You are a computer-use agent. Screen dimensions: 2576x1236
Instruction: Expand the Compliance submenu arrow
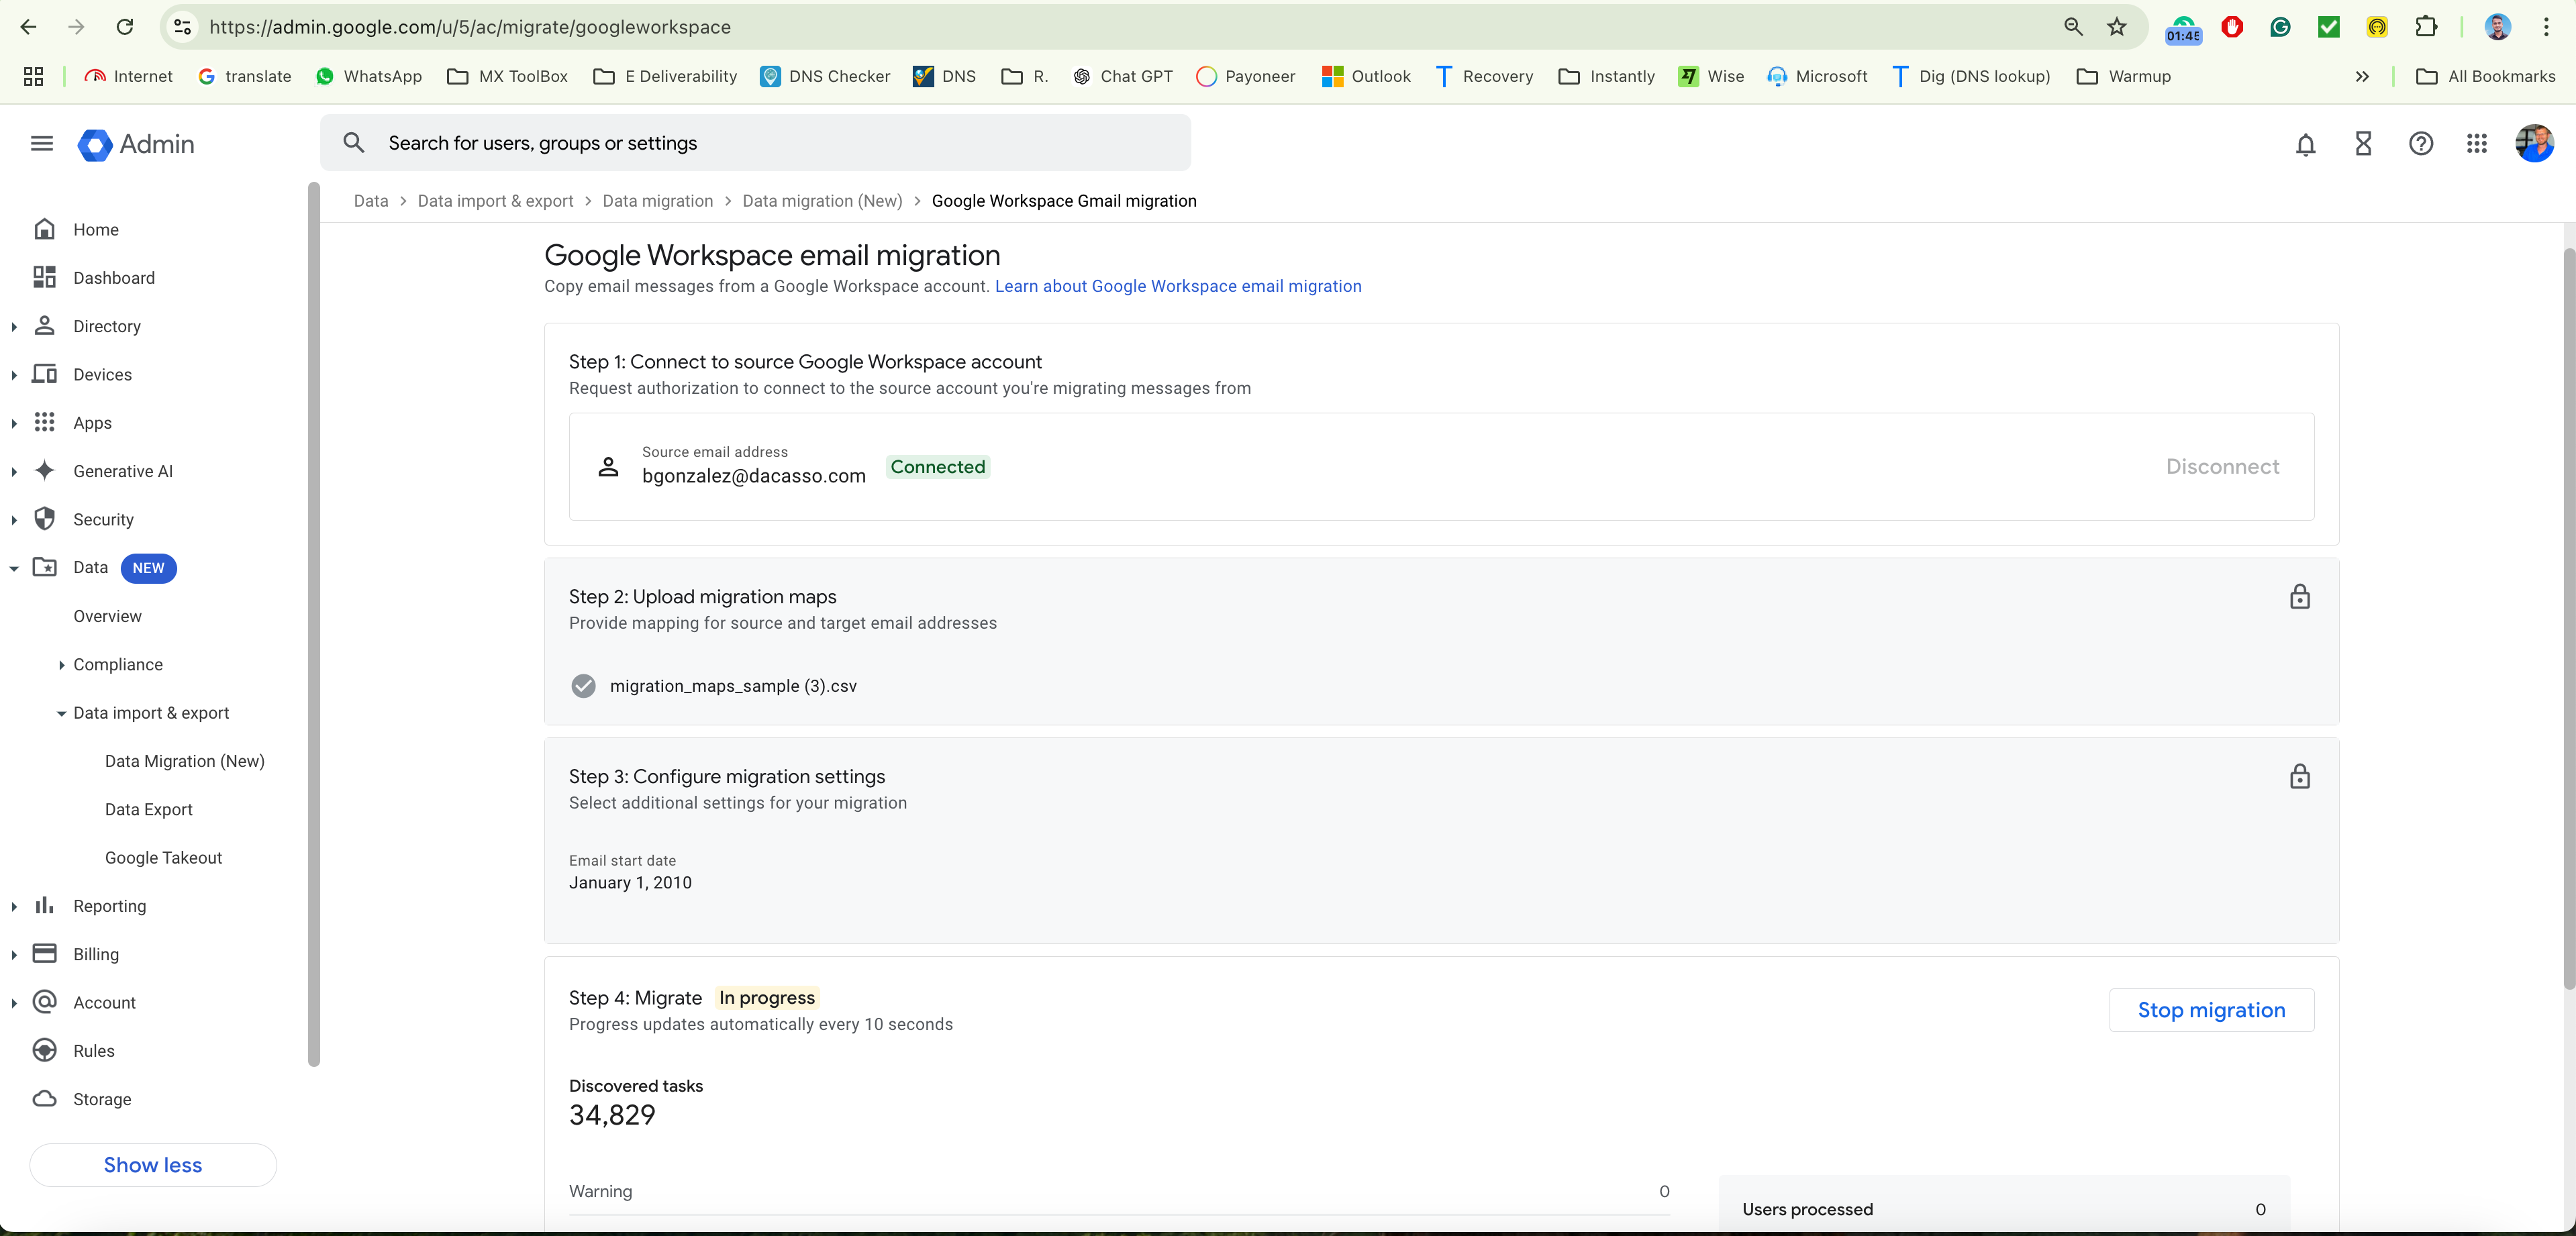point(61,665)
